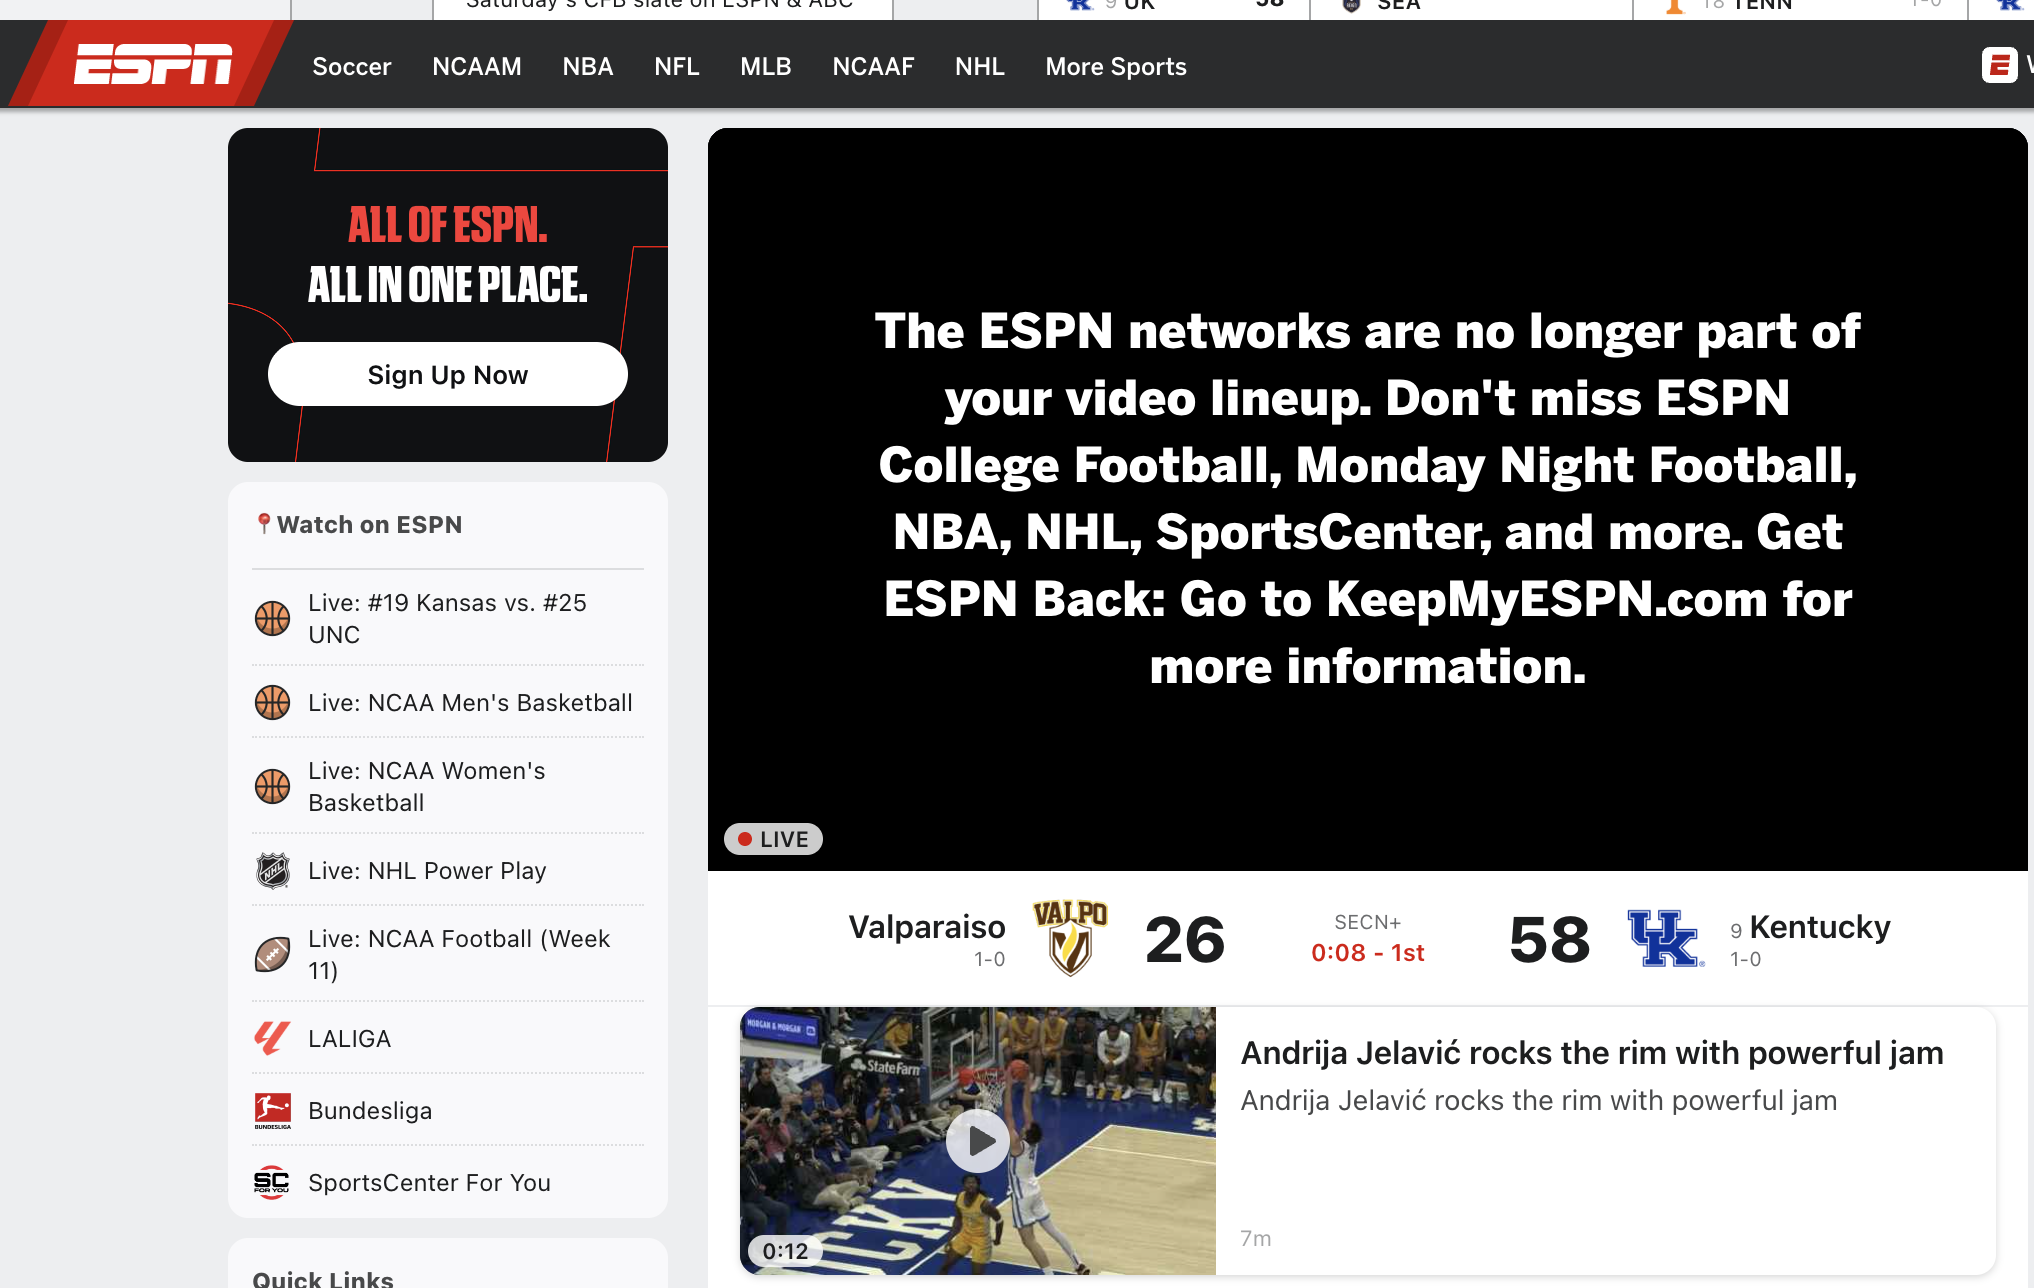Click the Valparaiso team logo
This screenshot has width=2034, height=1288.
point(1070,938)
